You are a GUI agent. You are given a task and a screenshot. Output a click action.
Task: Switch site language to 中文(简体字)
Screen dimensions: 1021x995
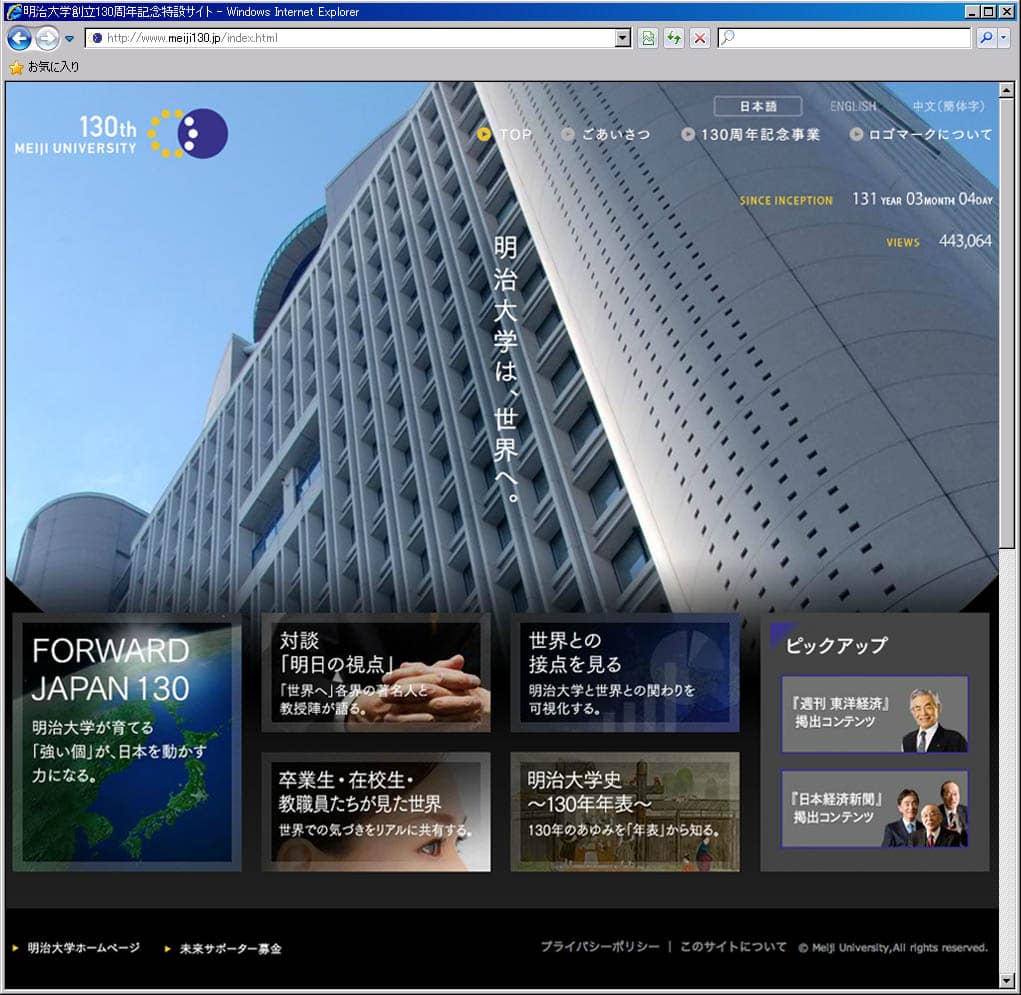pos(948,106)
